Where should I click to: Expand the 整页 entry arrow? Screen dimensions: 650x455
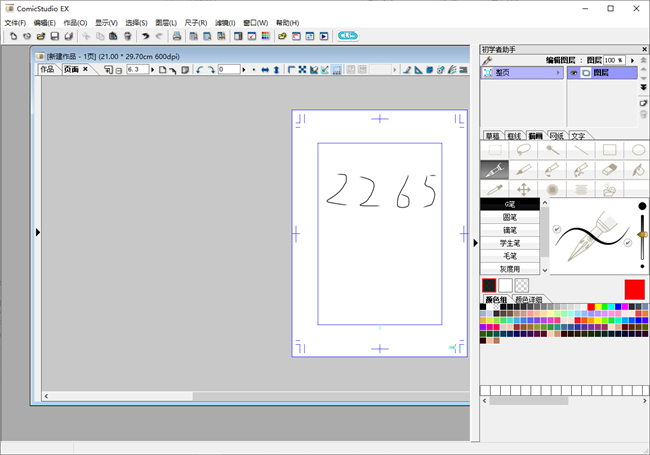(558, 73)
